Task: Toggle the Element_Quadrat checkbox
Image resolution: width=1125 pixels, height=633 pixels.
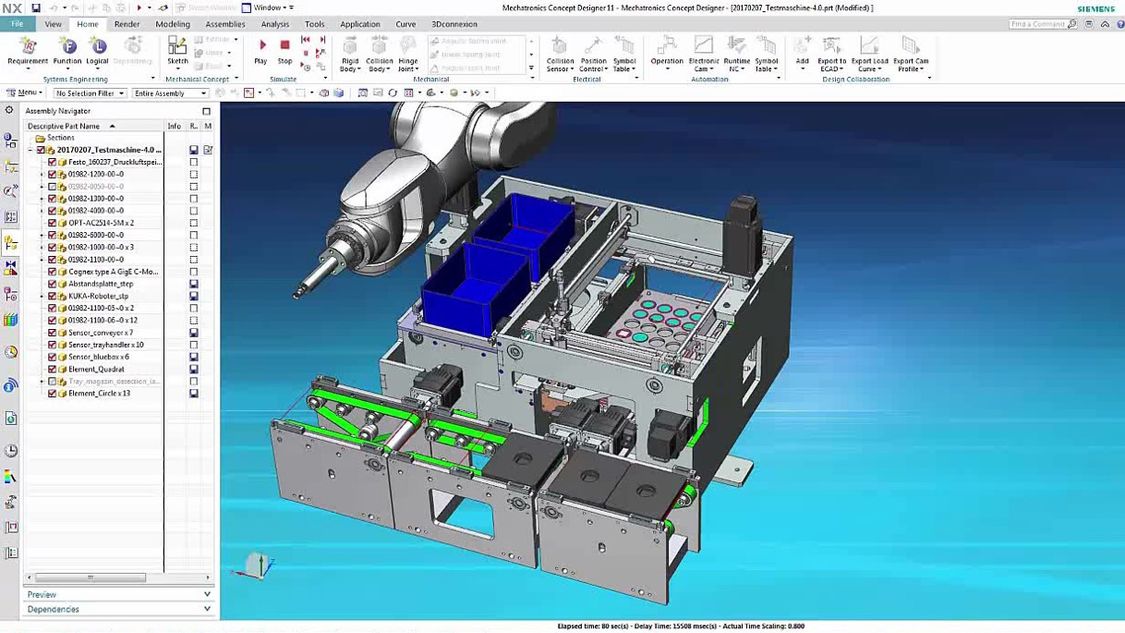Action: pyautogui.click(x=52, y=369)
